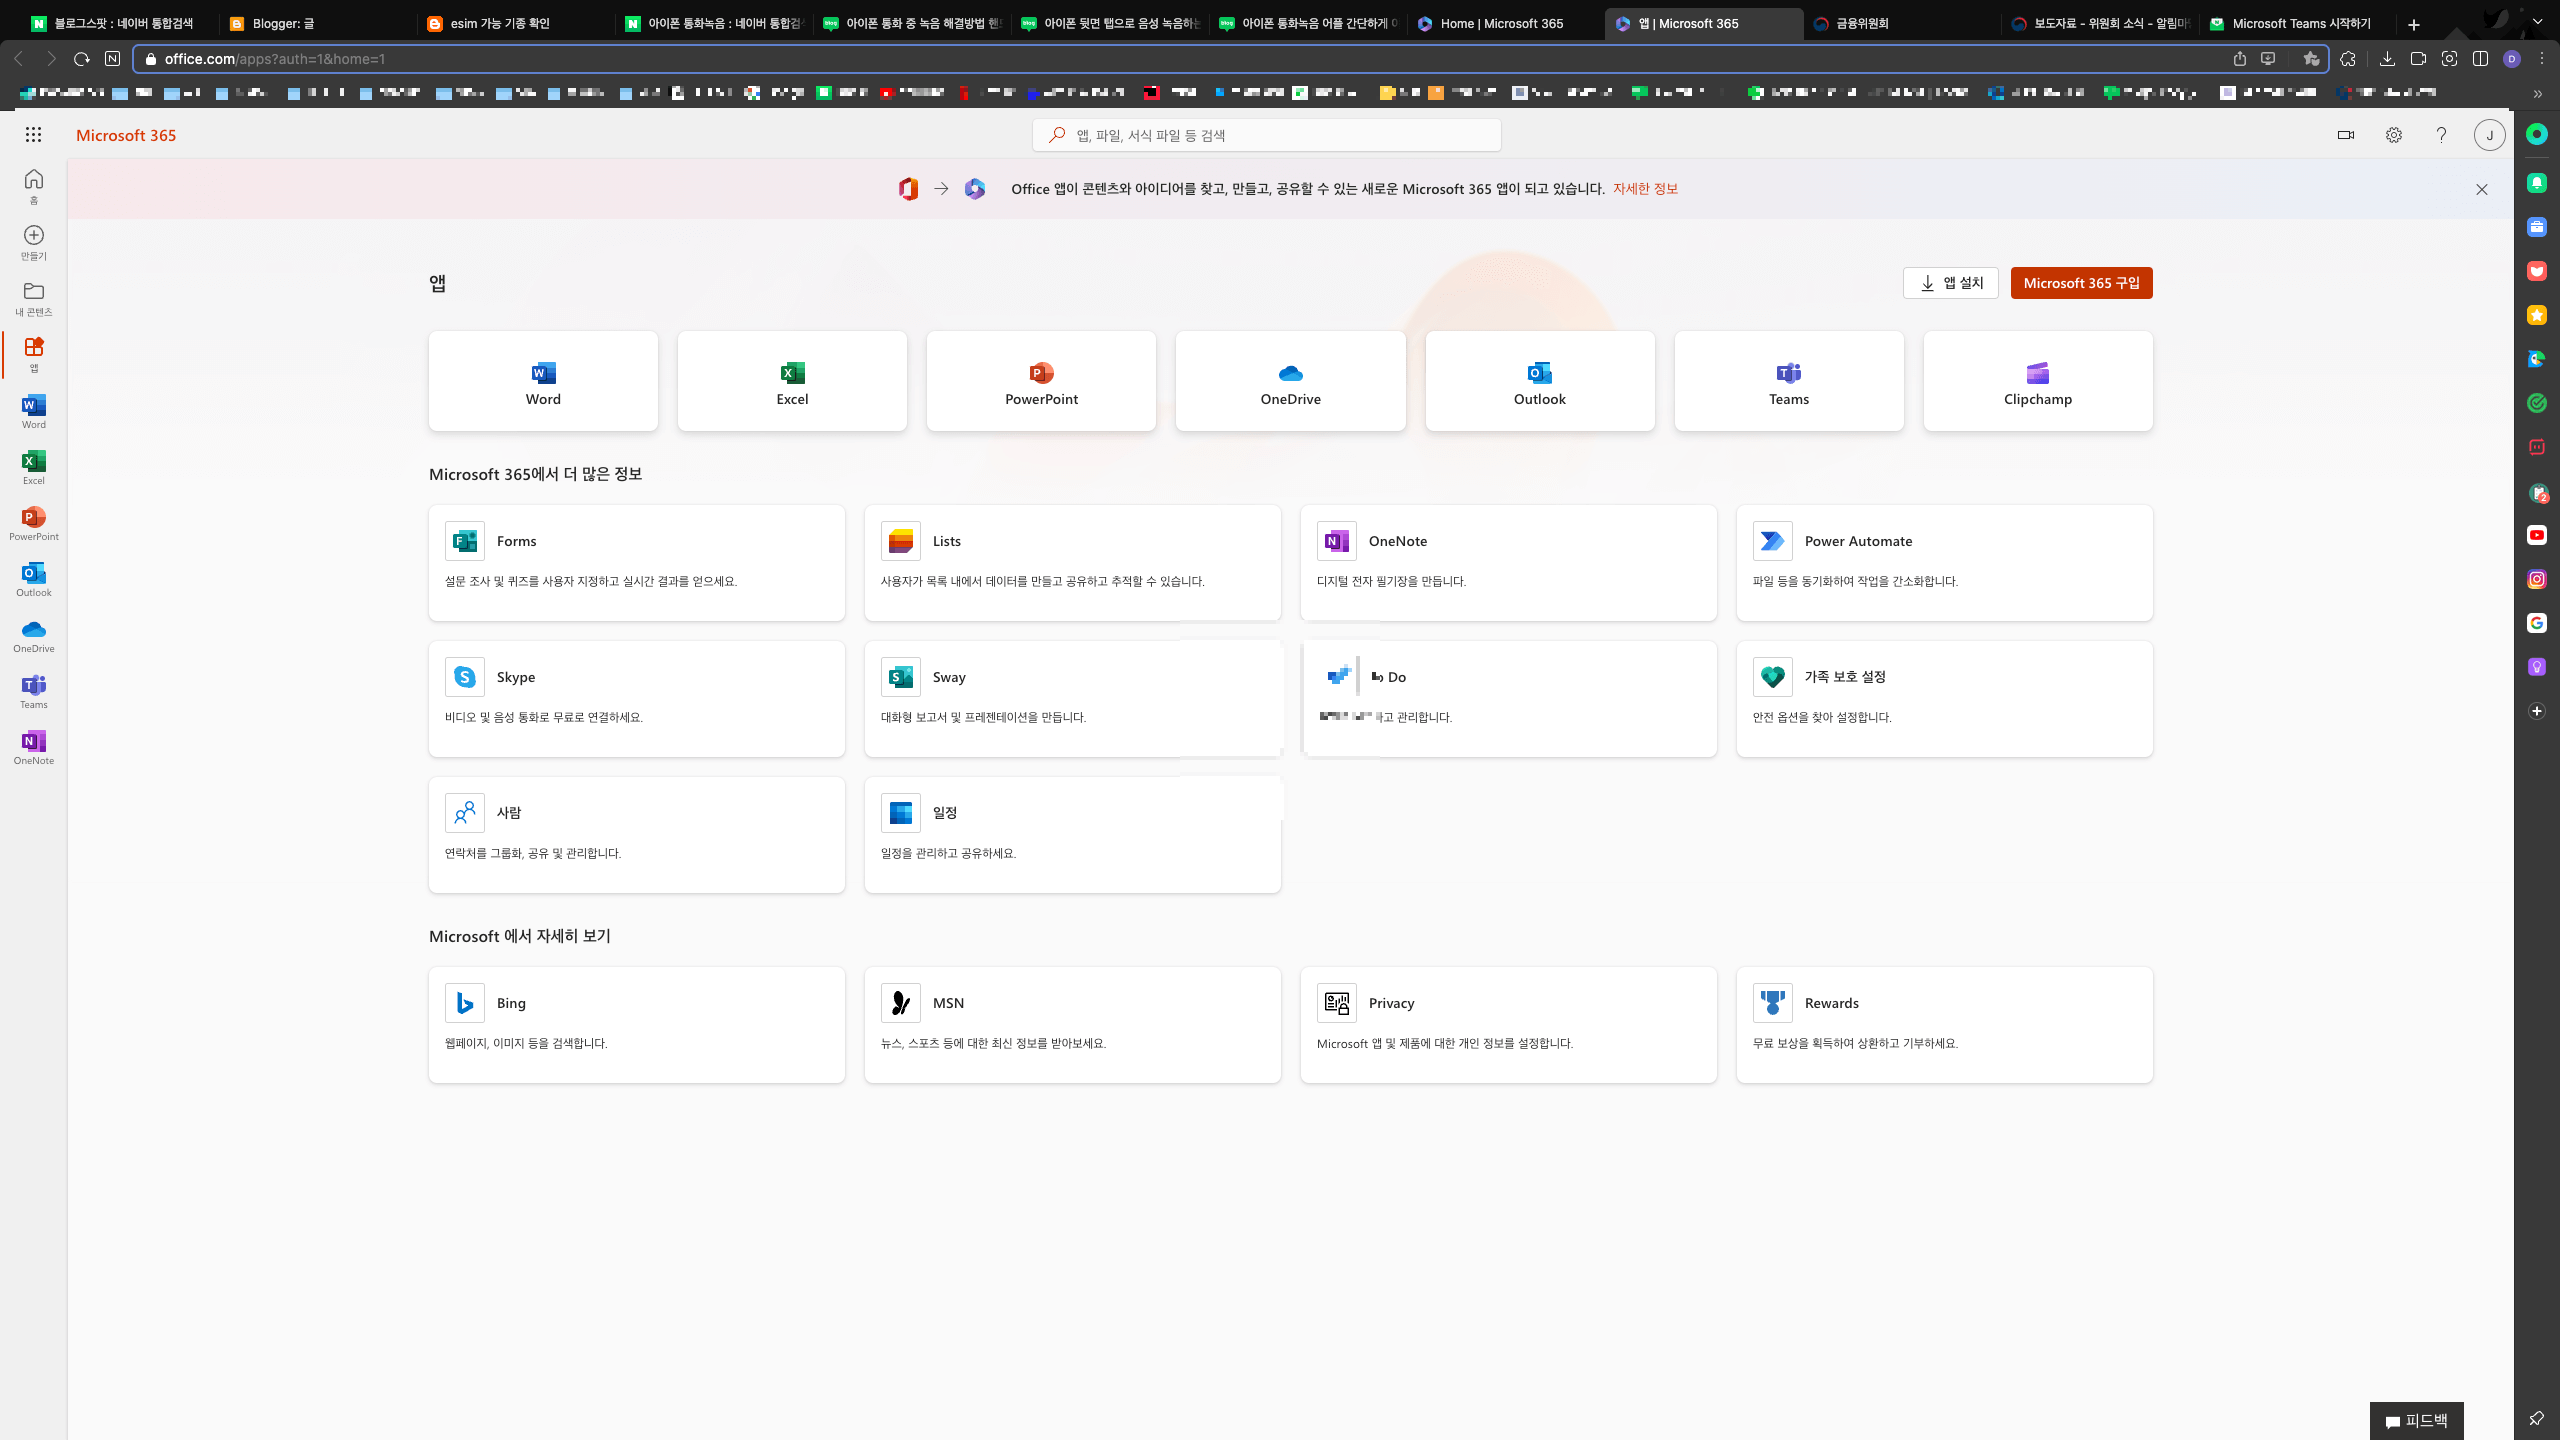2560x1440 pixels.
Task: Click the 자세한 정보 link in banner
Action: click(x=1645, y=189)
